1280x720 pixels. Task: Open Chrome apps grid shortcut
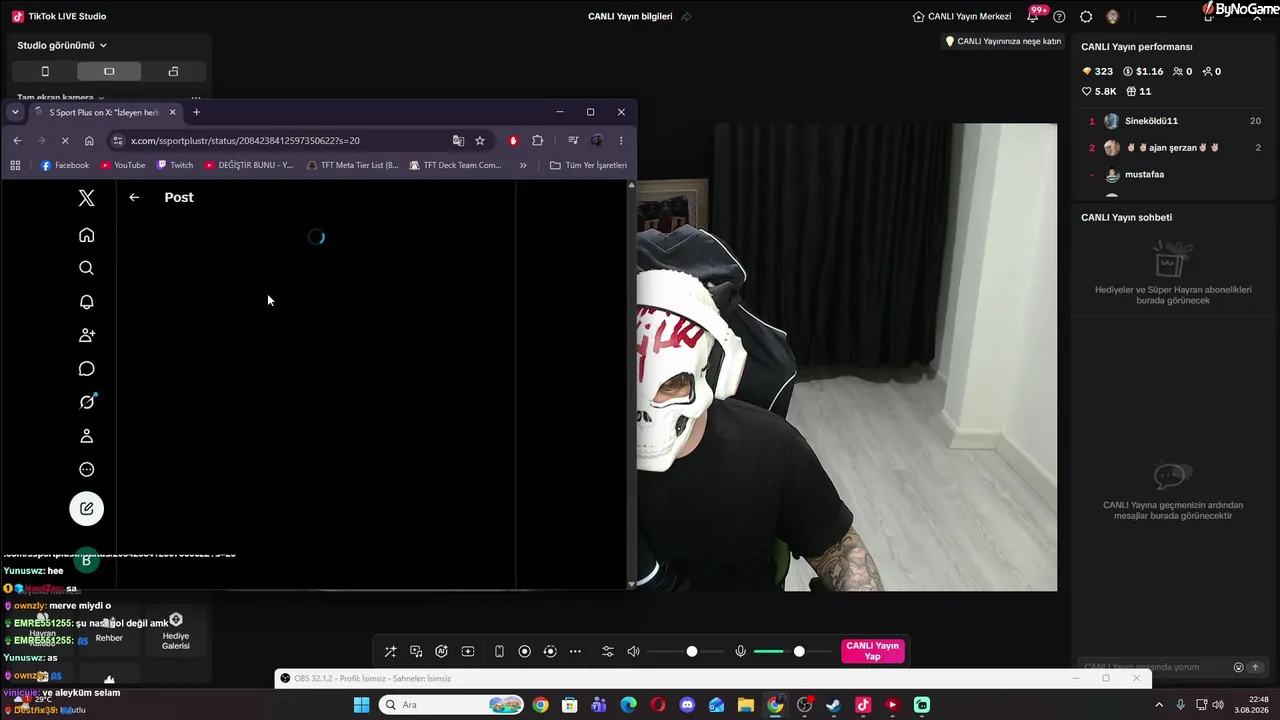pyautogui.click(x=15, y=165)
